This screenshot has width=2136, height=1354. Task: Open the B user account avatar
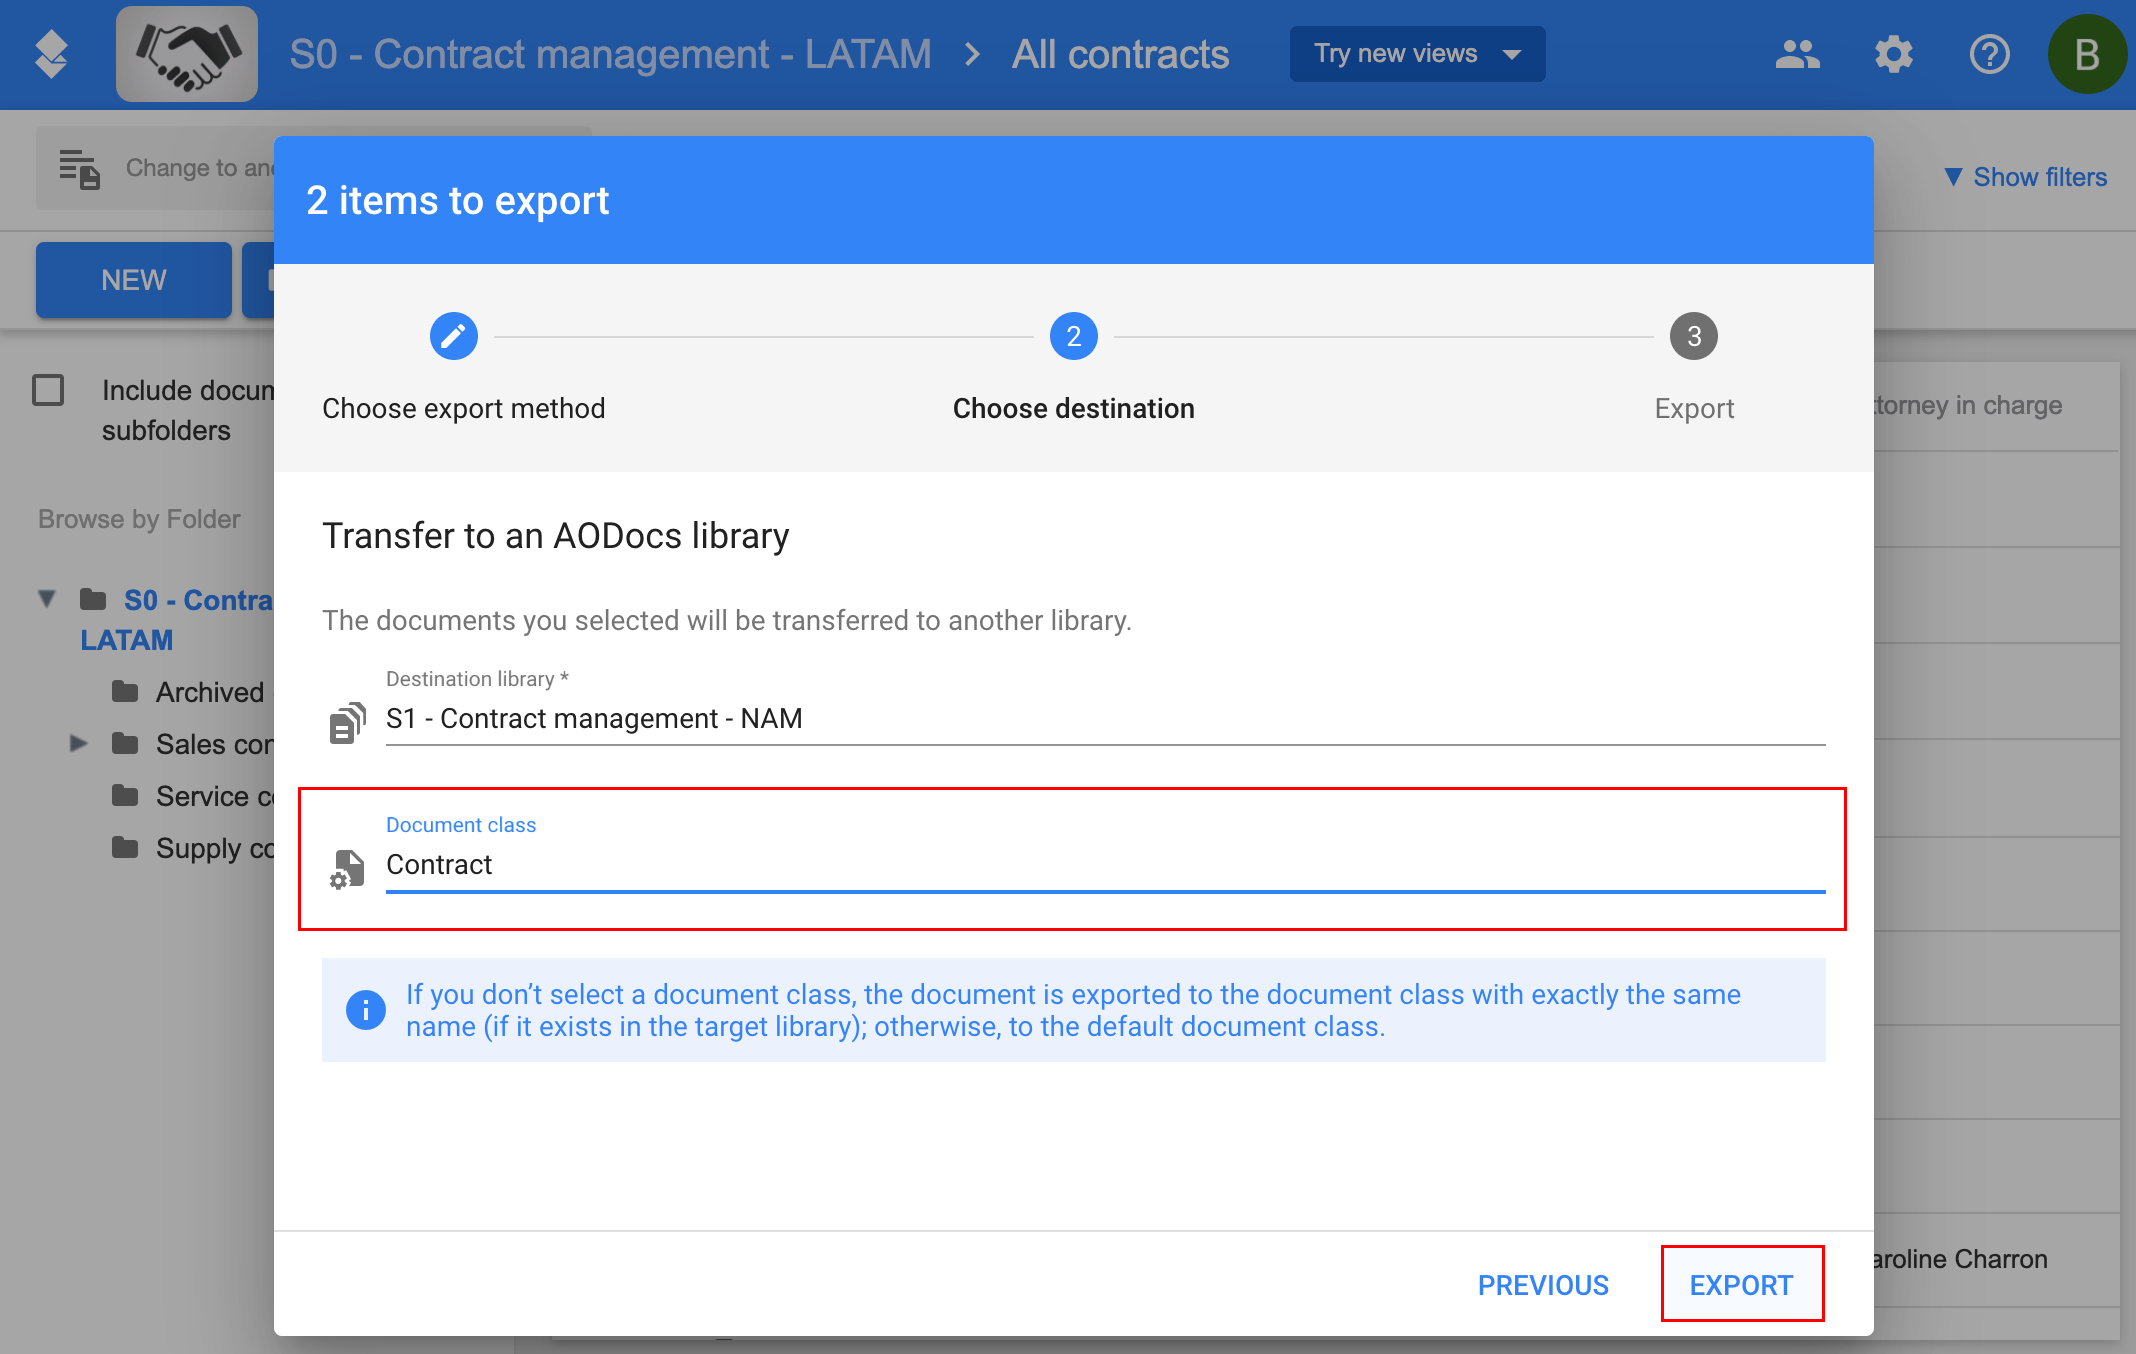(2086, 54)
